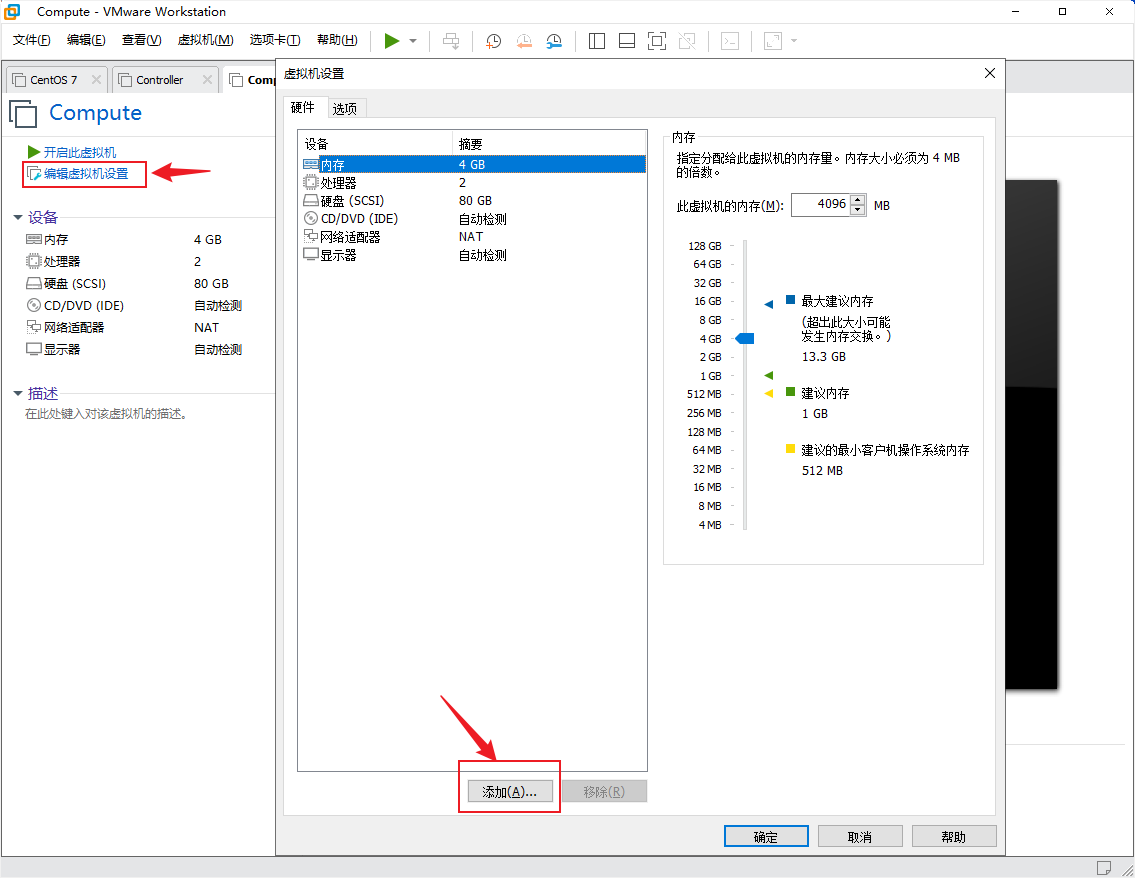Screen dimensions: 1135x878
Task: Click the yellow minimum memory marker
Action: (x=769, y=393)
